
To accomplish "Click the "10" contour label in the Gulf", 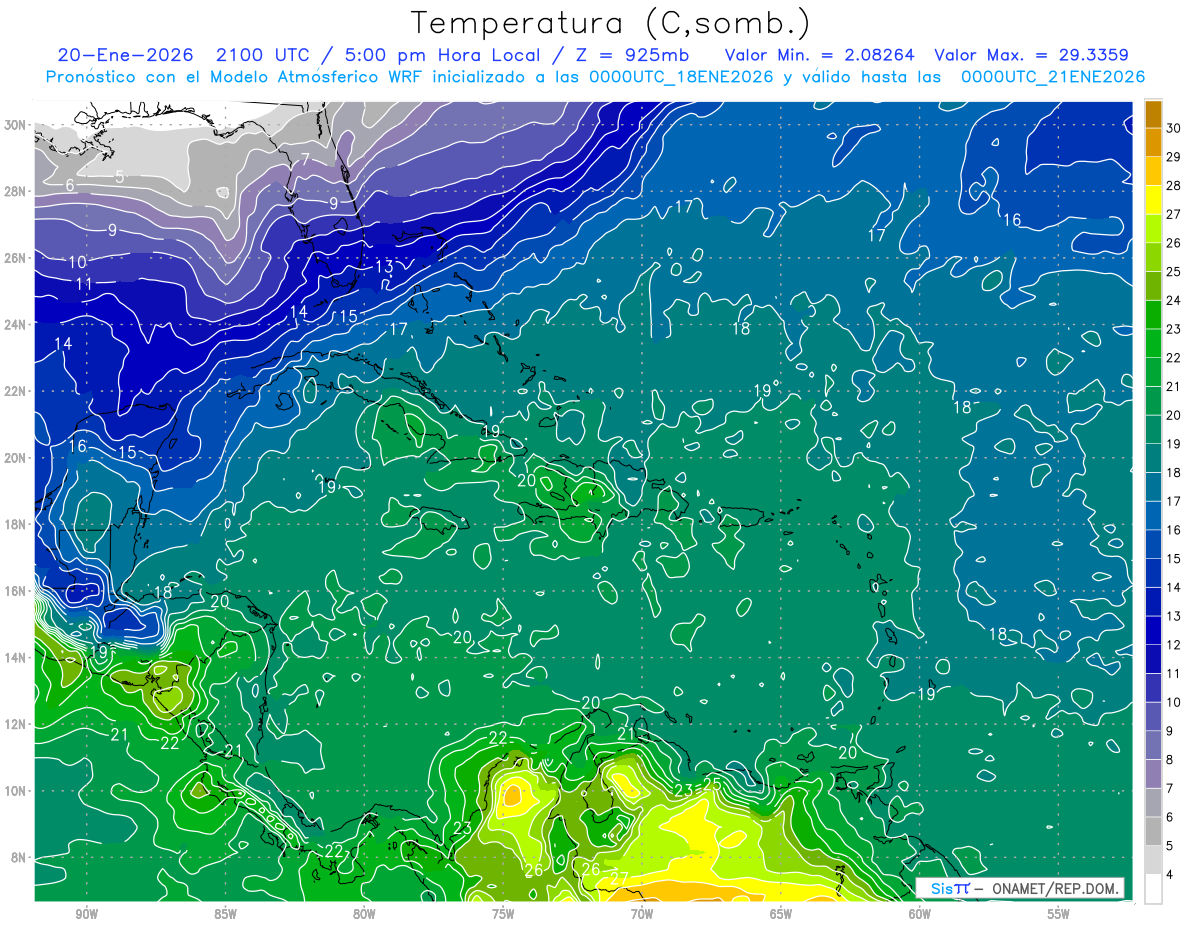I will point(78,262).
